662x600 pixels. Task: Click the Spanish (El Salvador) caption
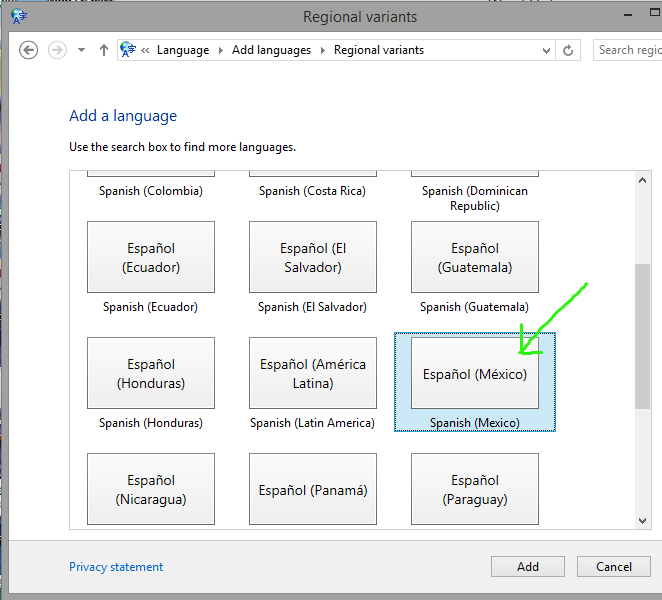coord(312,307)
